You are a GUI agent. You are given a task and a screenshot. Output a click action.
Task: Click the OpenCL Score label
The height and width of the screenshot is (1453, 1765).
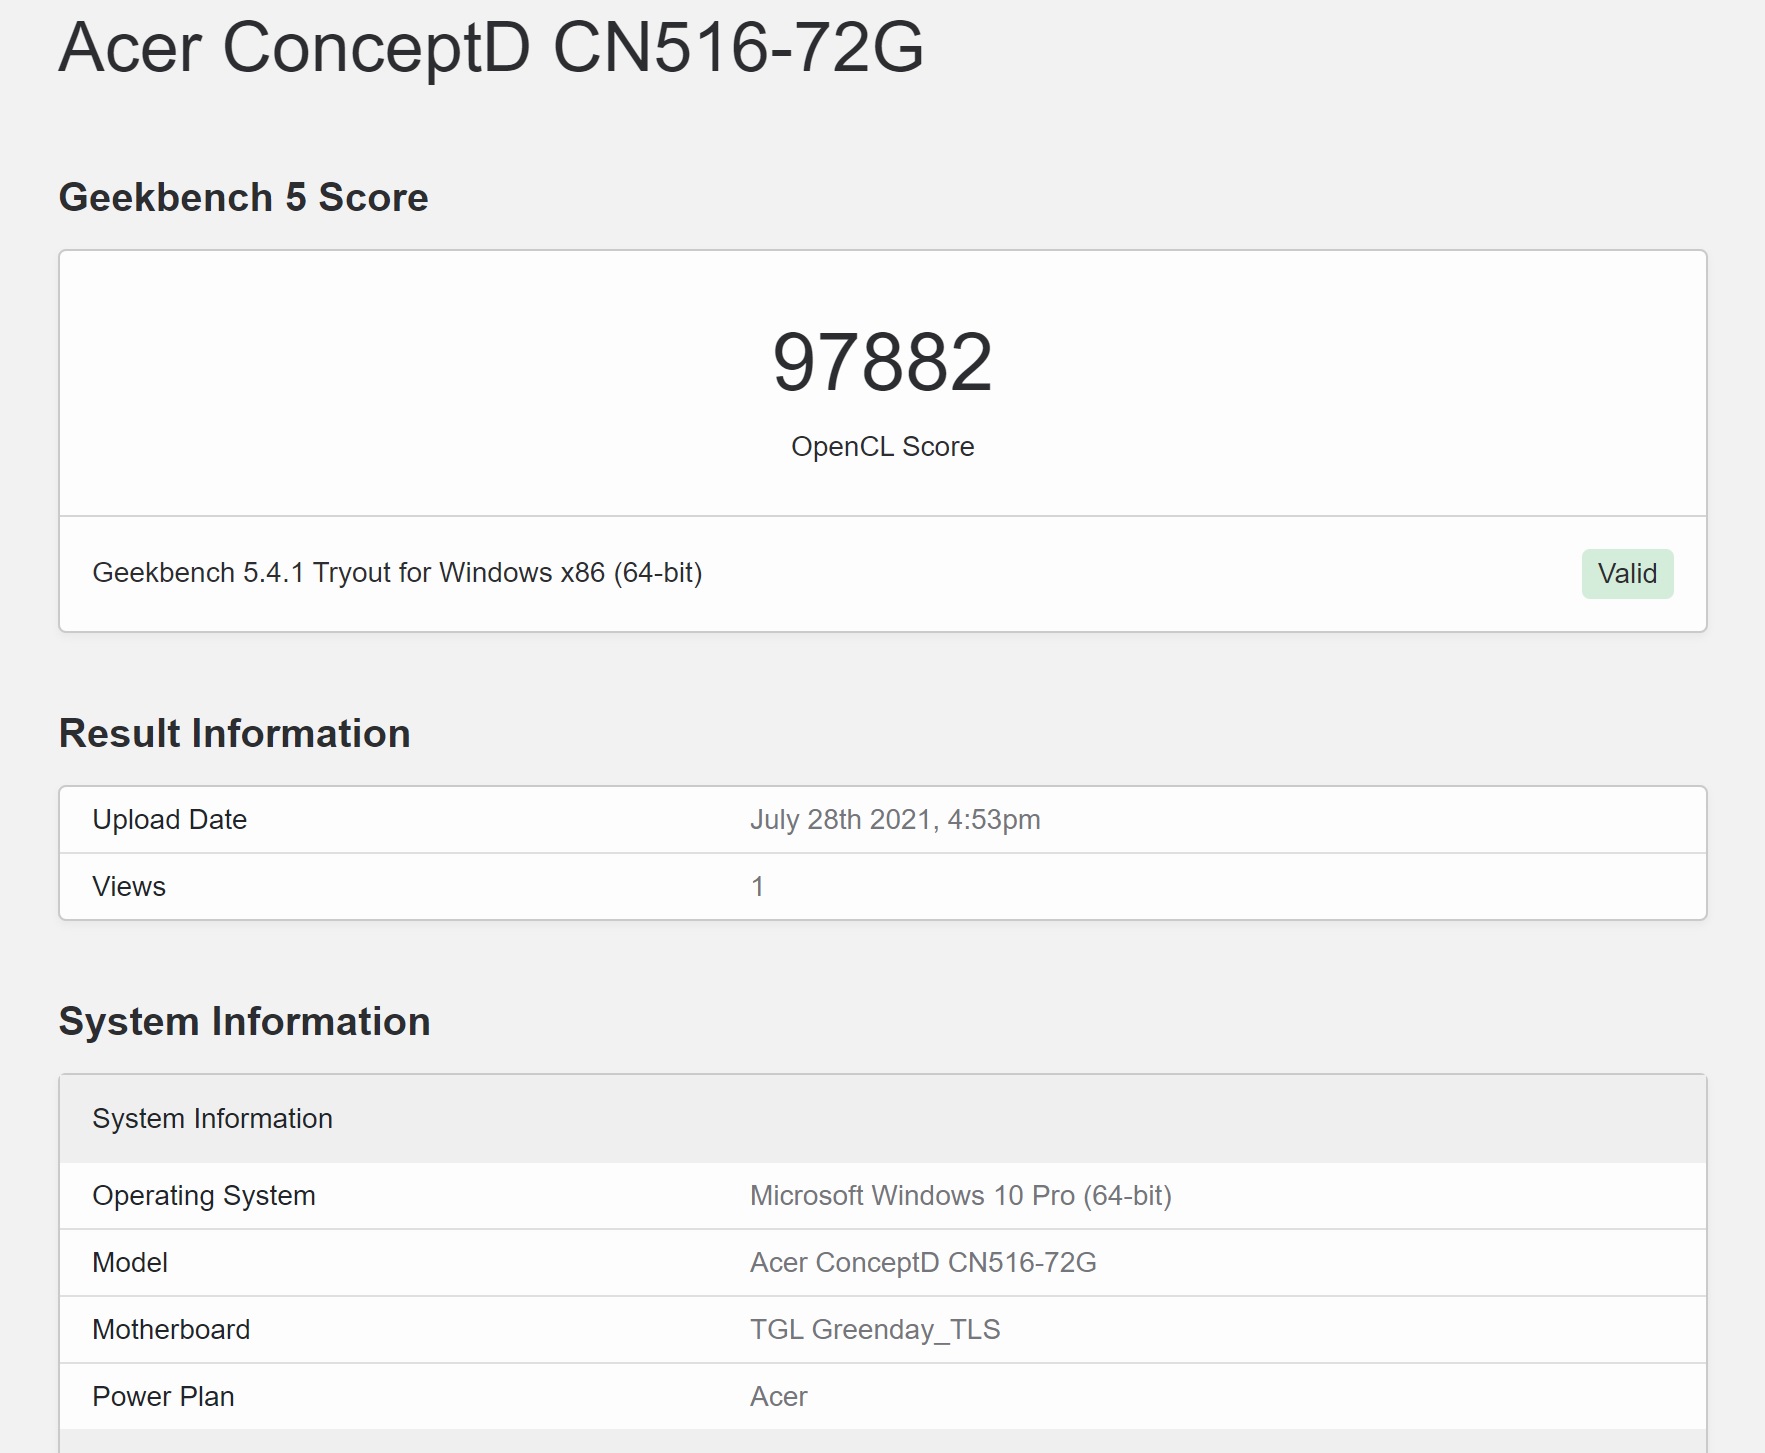[x=882, y=446]
